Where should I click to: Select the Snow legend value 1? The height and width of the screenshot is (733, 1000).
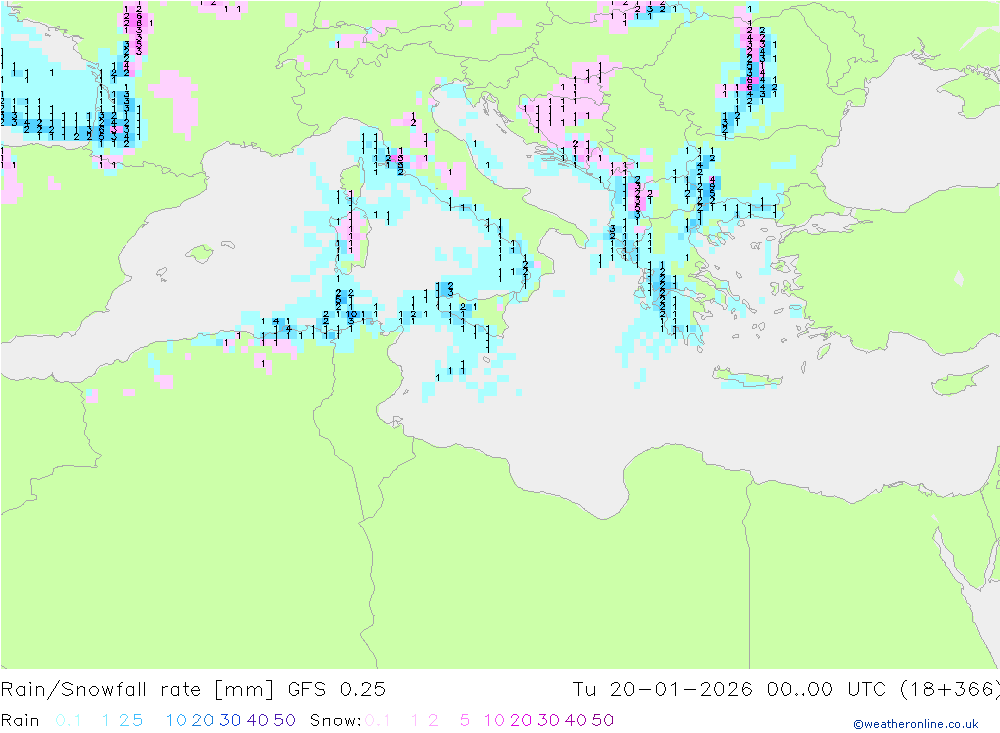415,720
